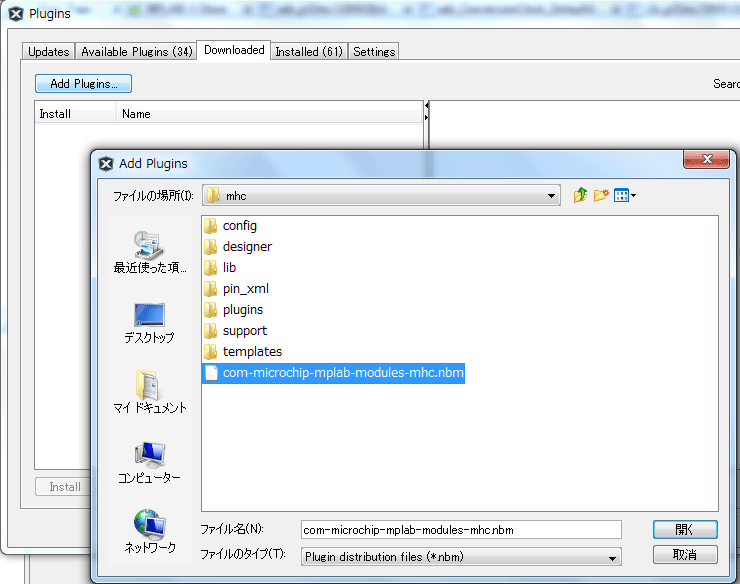Open My Documents sidebar shortcut

(x=149, y=392)
